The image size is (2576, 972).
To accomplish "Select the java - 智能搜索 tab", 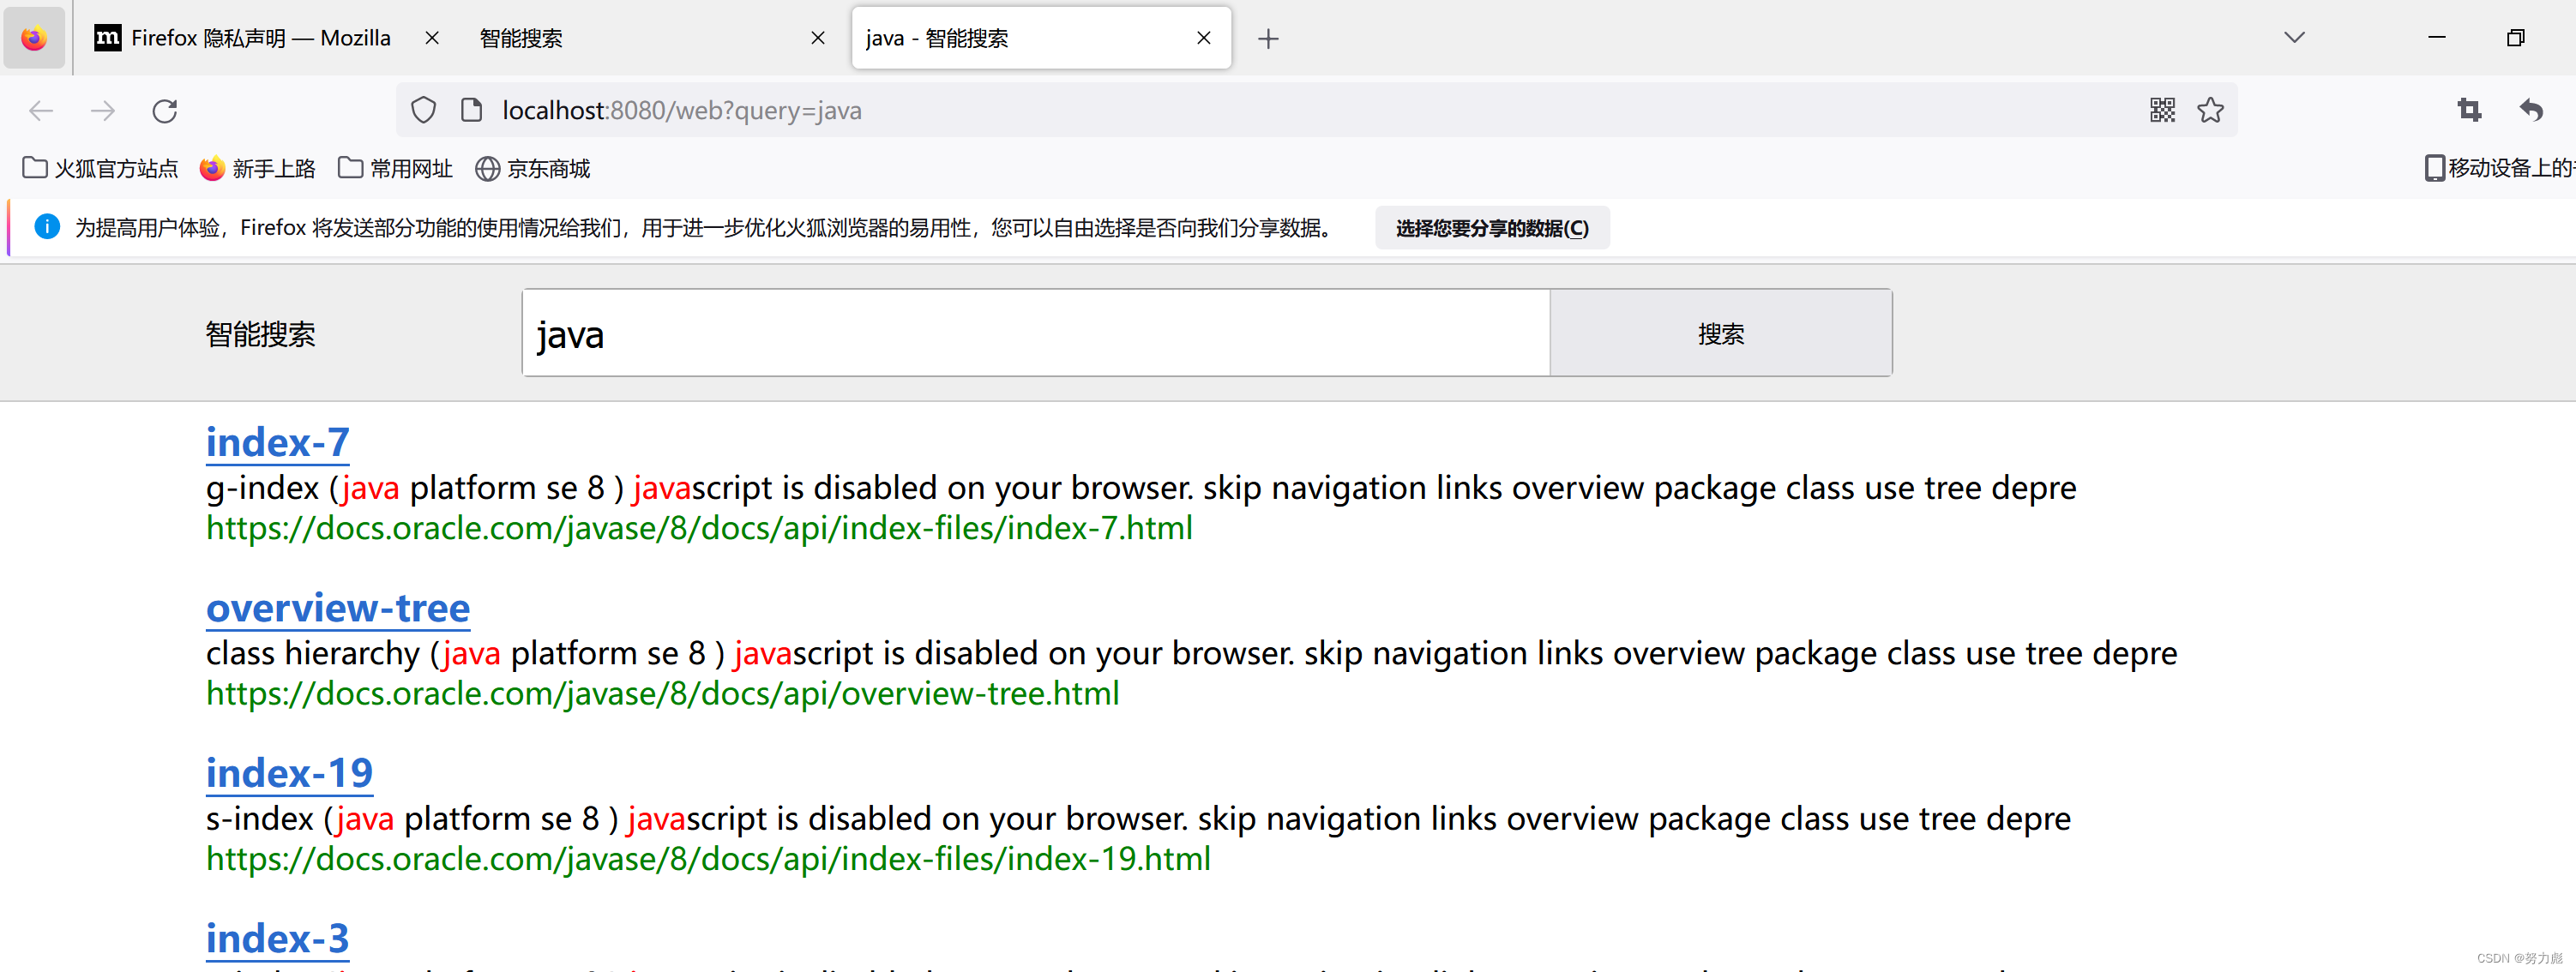I will (1040, 38).
